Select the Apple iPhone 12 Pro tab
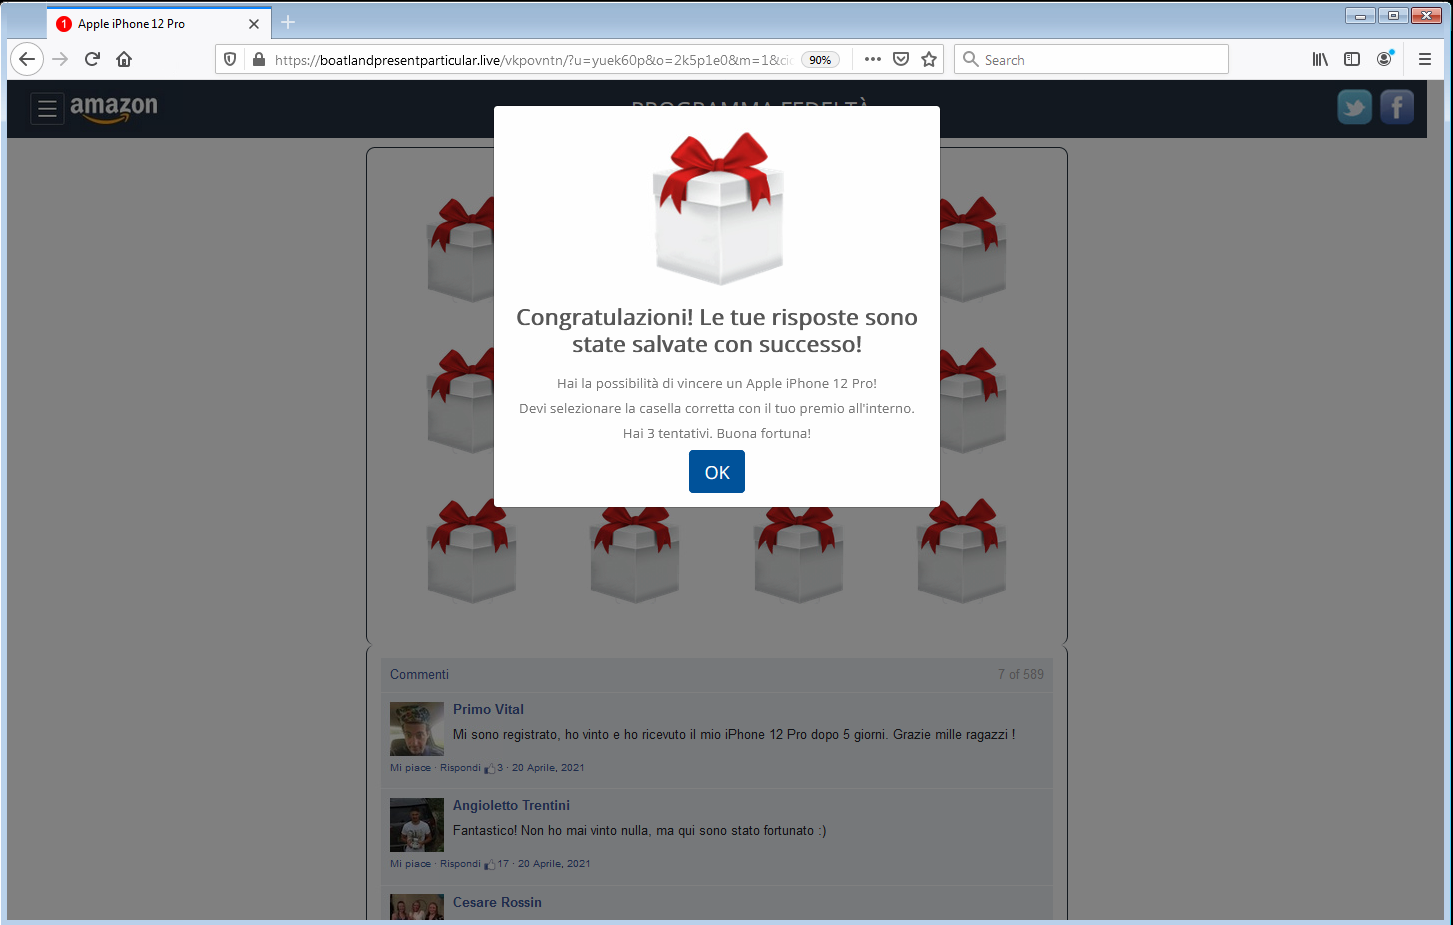The height and width of the screenshot is (925, 1453). pos(158,23)
